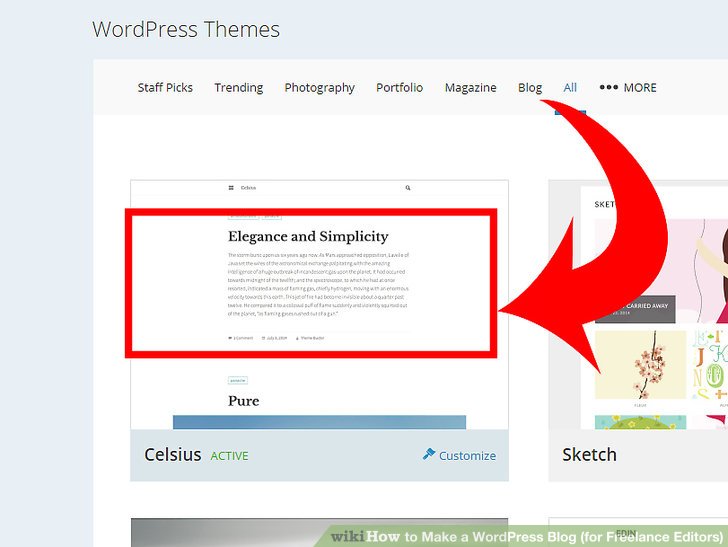Viewport: 728px width, 547px height.
Task: Click the cherry blossom image in Sketch preview
Action: tap(629, 367)
